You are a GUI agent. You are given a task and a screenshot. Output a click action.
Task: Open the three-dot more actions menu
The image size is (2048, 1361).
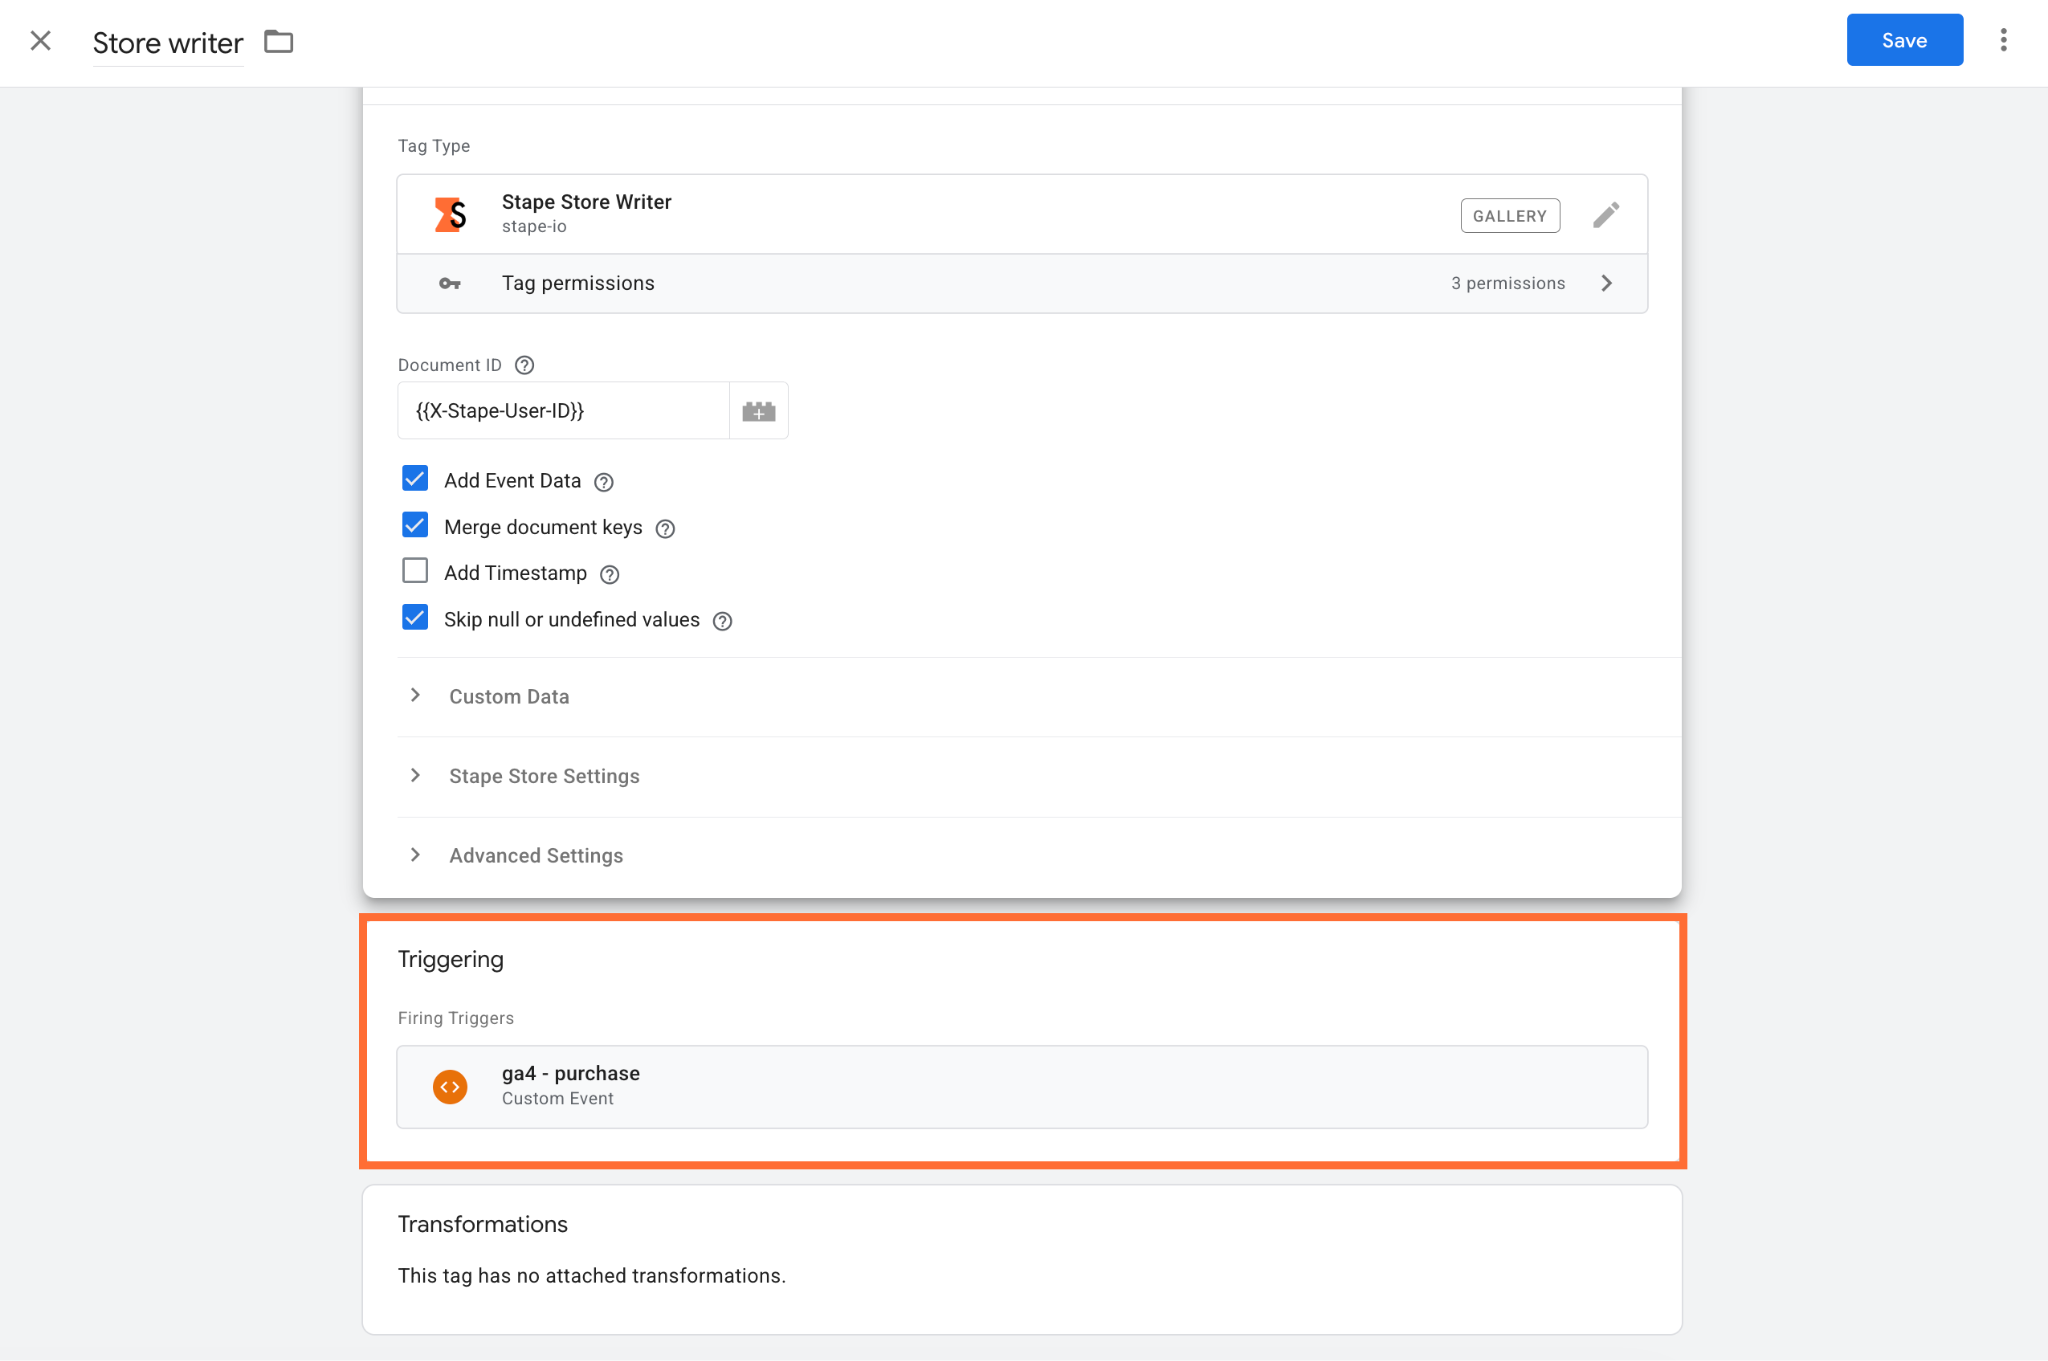(x=2003, y=40)
